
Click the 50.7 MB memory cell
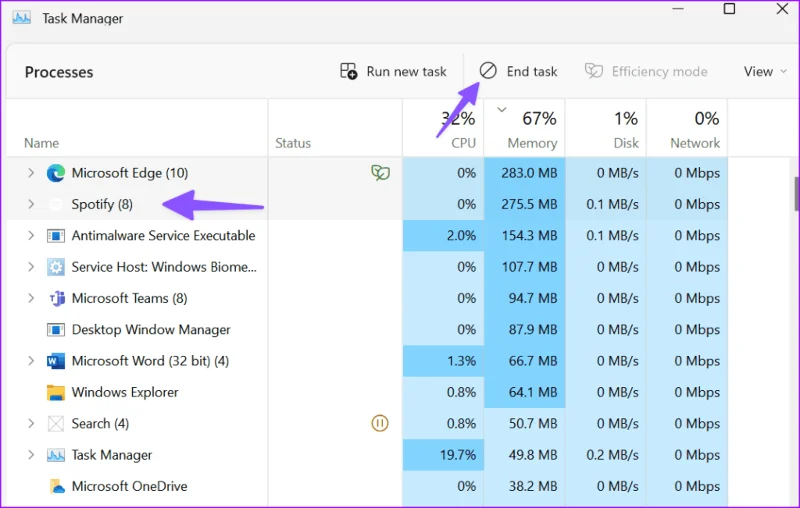pyautogui.click(x=524, y=423)
